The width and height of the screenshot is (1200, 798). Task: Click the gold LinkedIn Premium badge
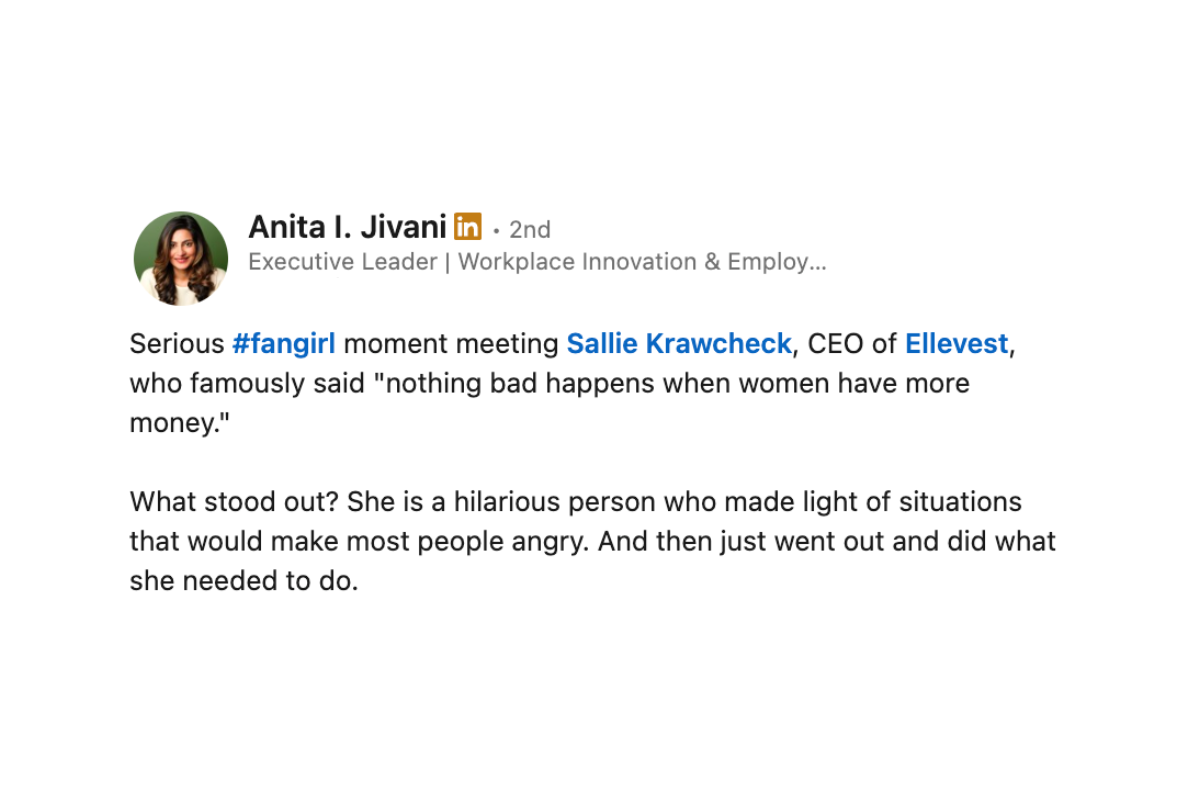click(x=467, y=226)
